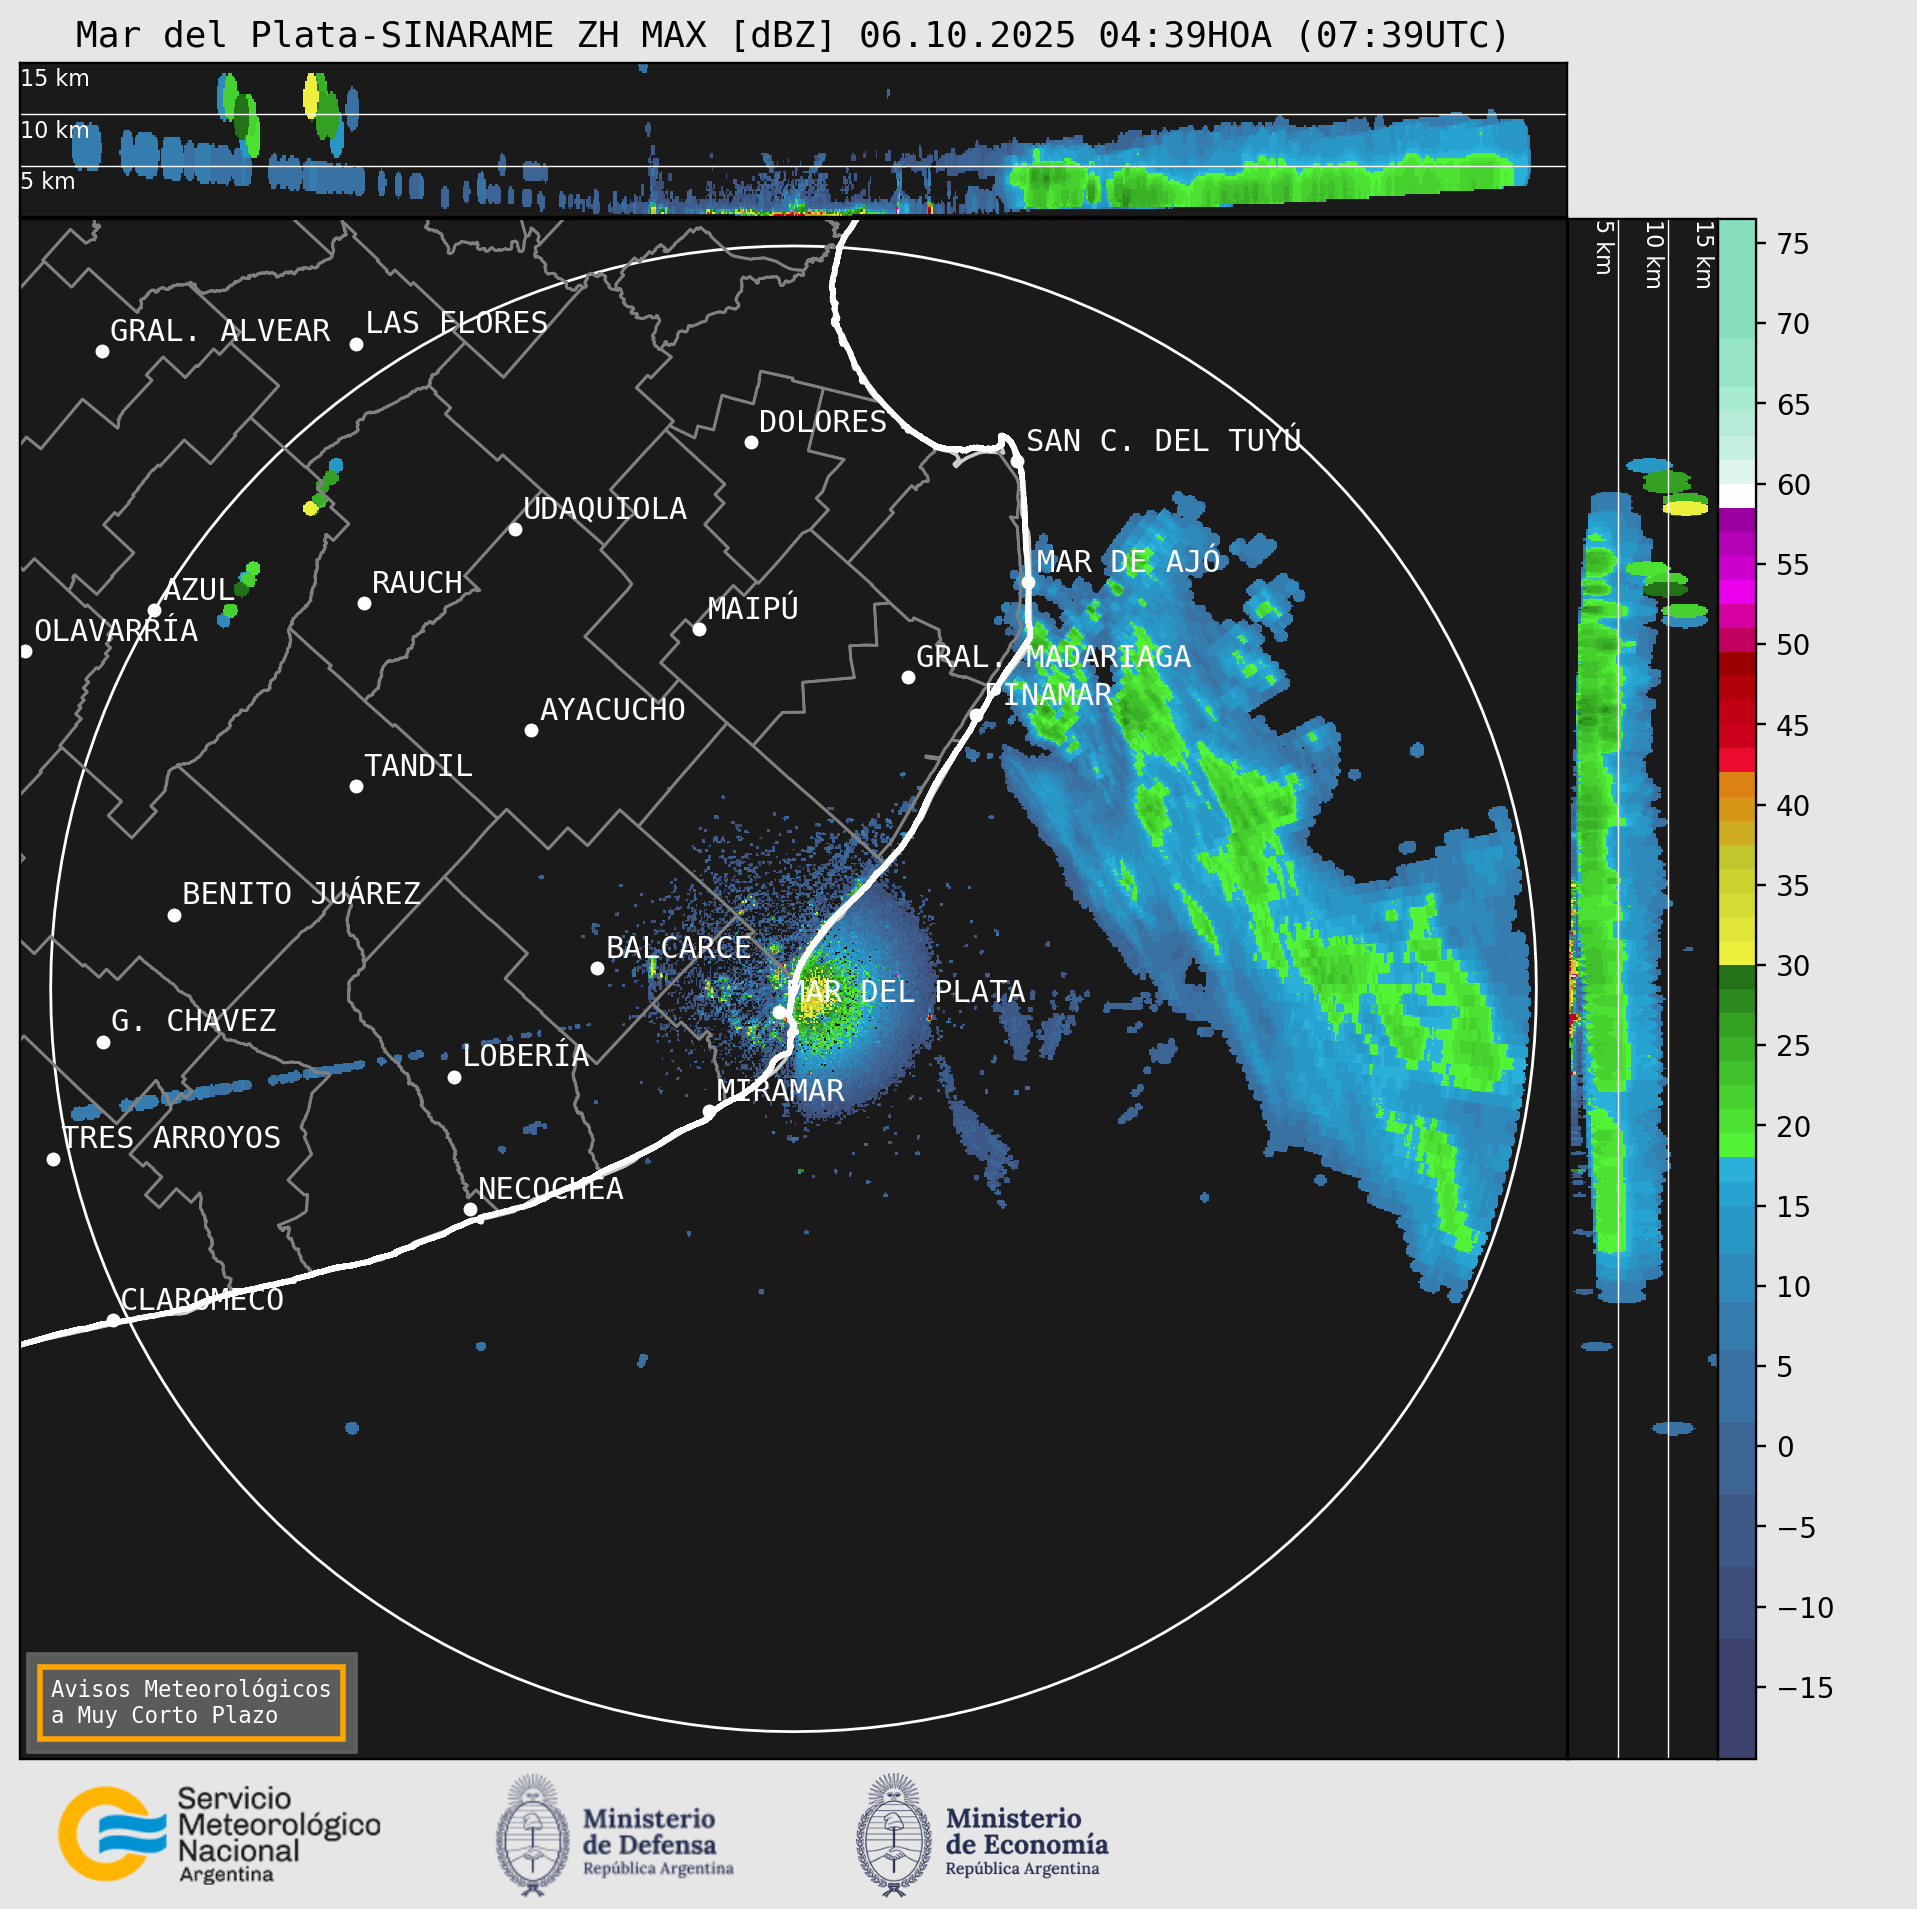1917x1909 pixels.
Task: Click the Gral. Madariaga city marker dot
Action: coord(908,677)
